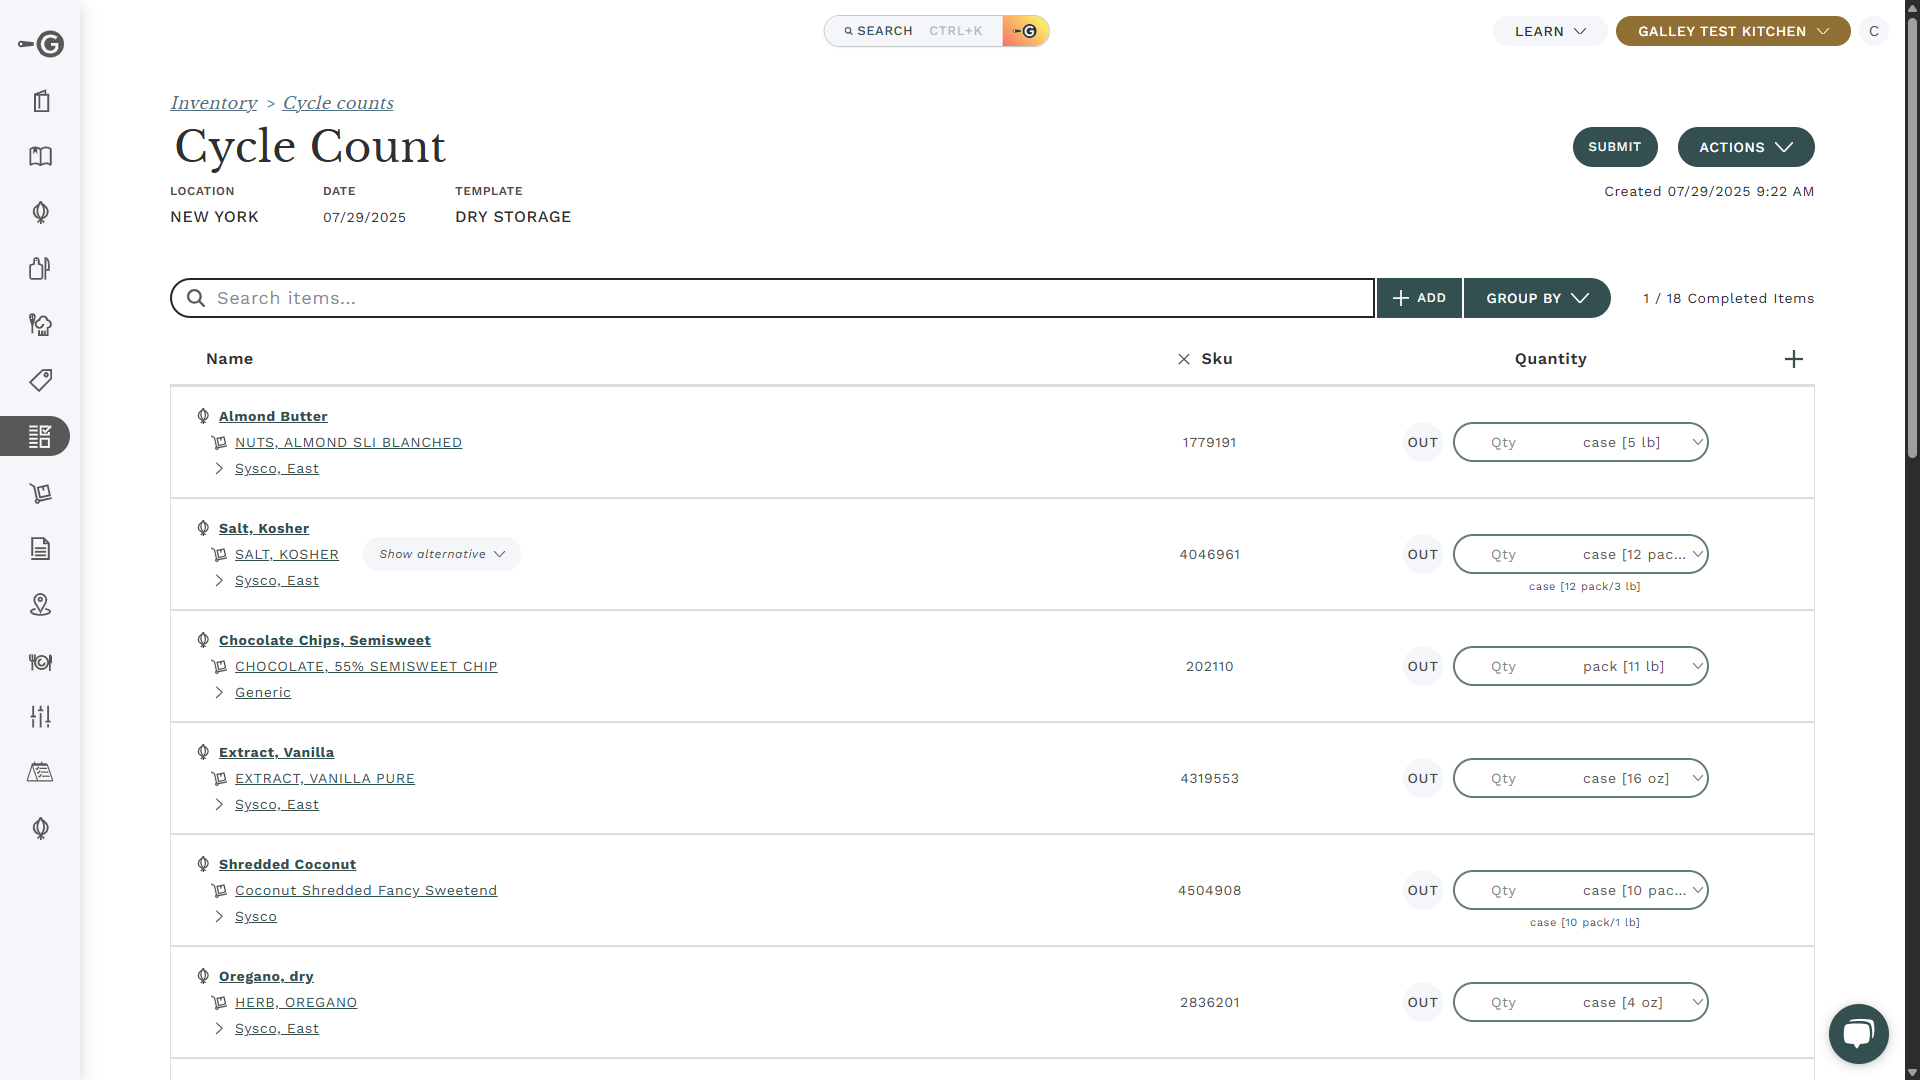Screen dimensions: 1920x1080
Task: Expand the Generic vendor row chevron
Action: pos(219,692)
